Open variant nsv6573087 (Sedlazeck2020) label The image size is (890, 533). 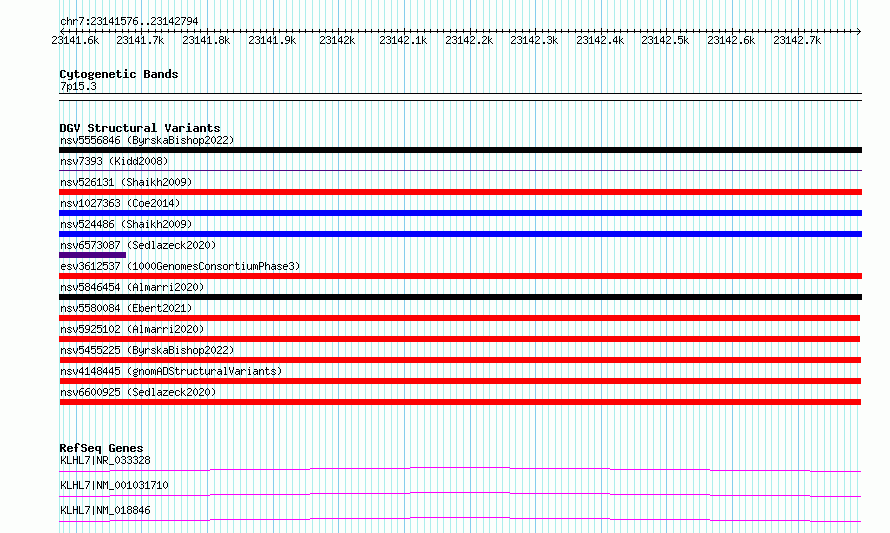[x=138, y=246]
